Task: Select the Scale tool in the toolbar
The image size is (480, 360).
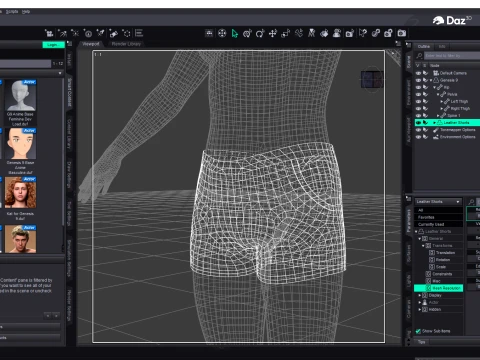Action: pos(286,33)
